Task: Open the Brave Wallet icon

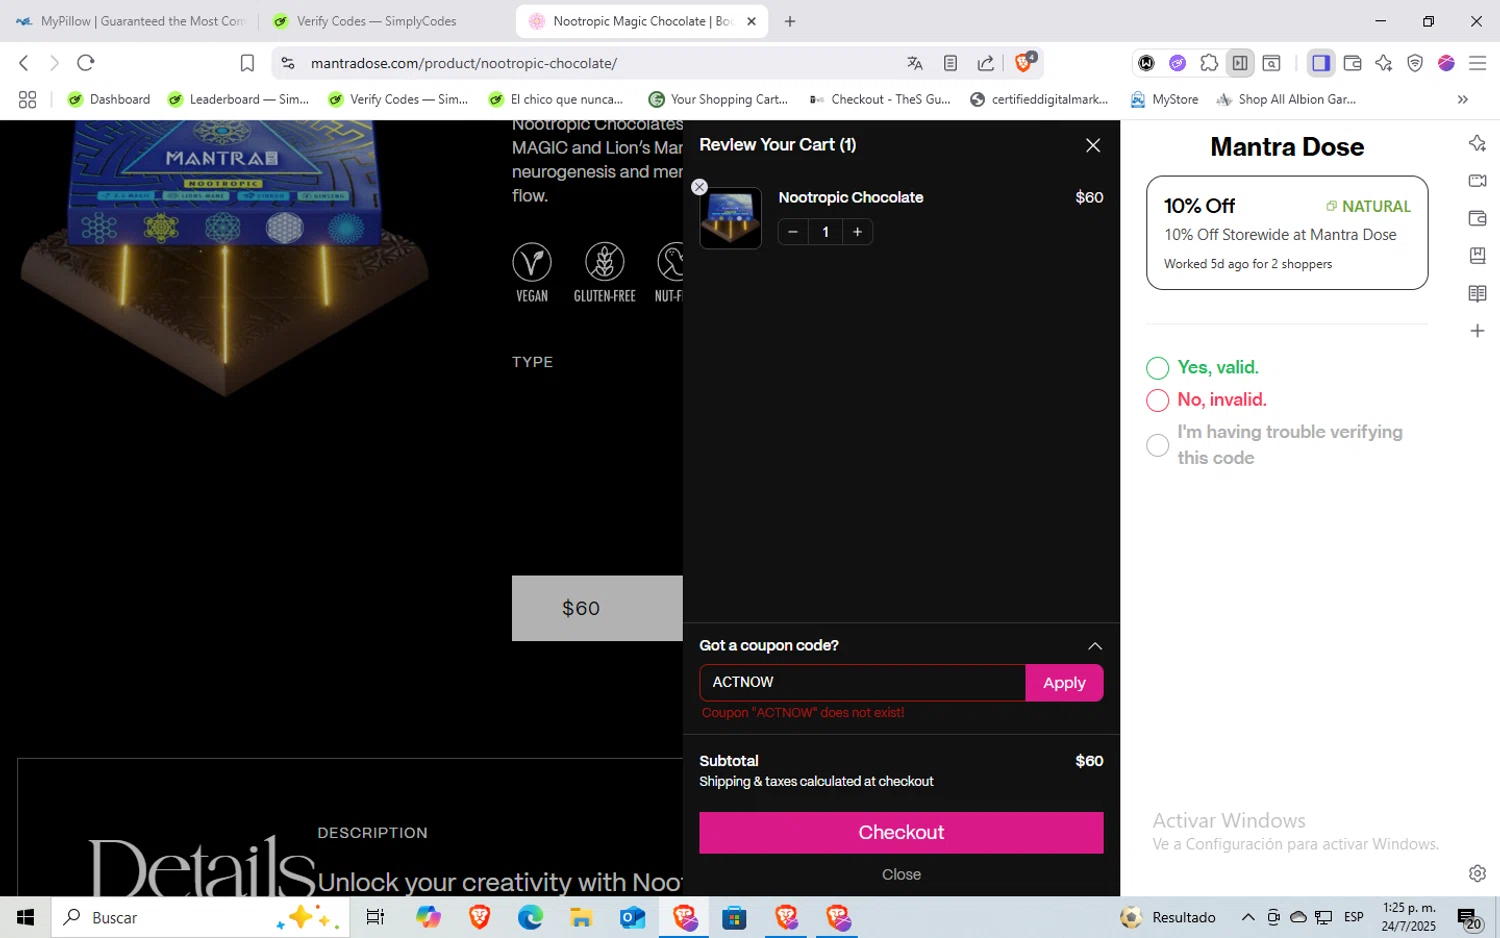Action: click(1352, 63)
